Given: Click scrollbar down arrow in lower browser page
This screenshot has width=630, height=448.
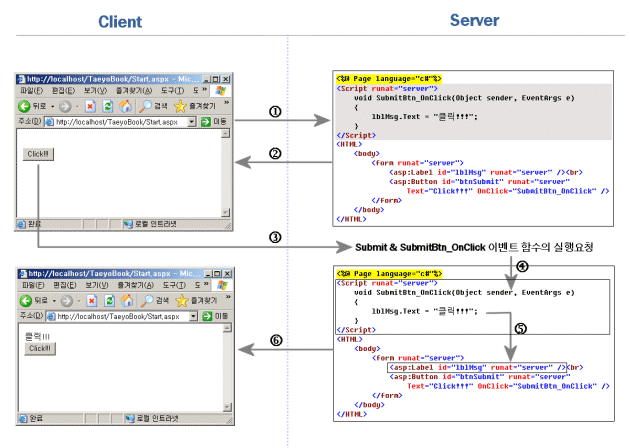Looking at the screenshot, I should (x=227, y=407).
